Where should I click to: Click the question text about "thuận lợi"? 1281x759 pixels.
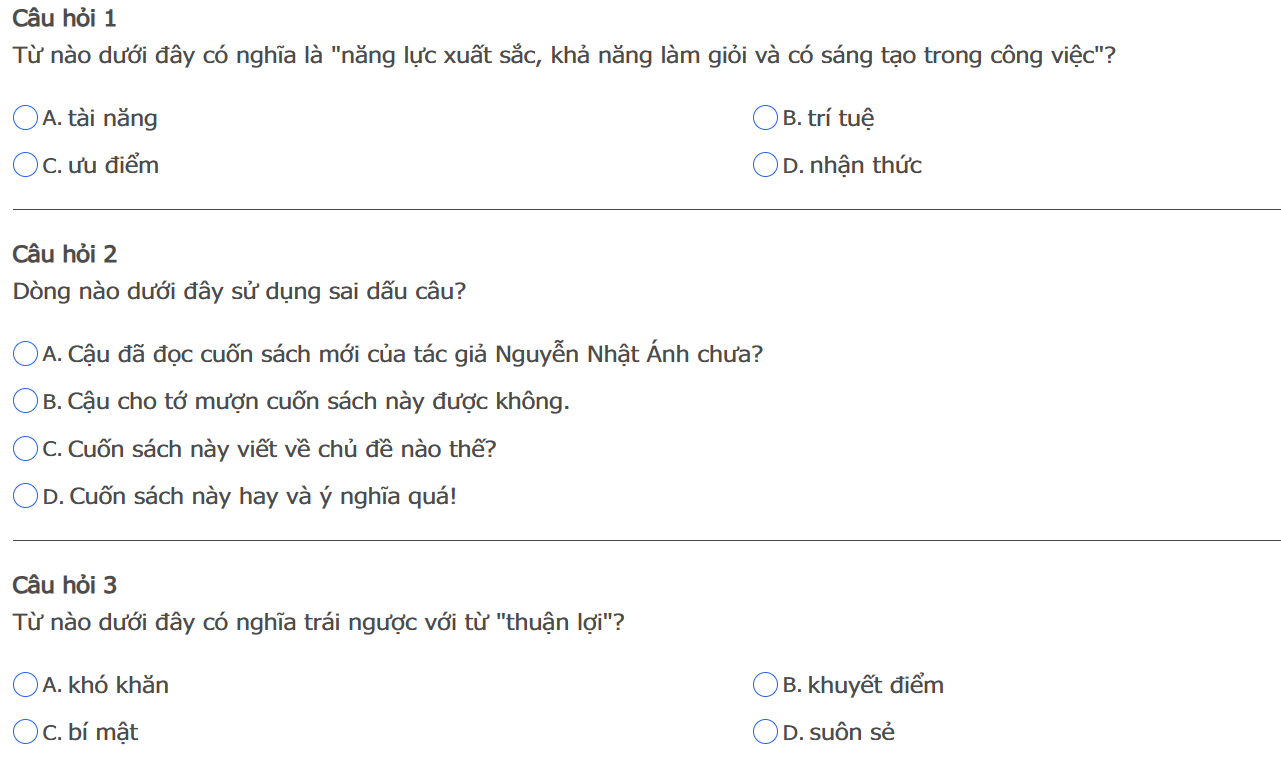point(318,622)
